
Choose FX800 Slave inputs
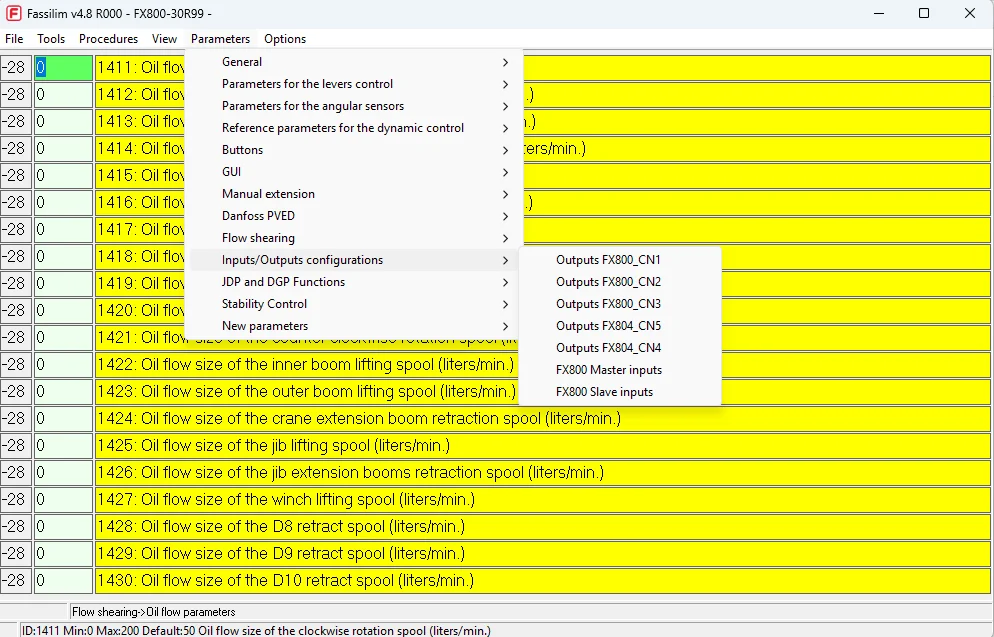tap(604, 392)
